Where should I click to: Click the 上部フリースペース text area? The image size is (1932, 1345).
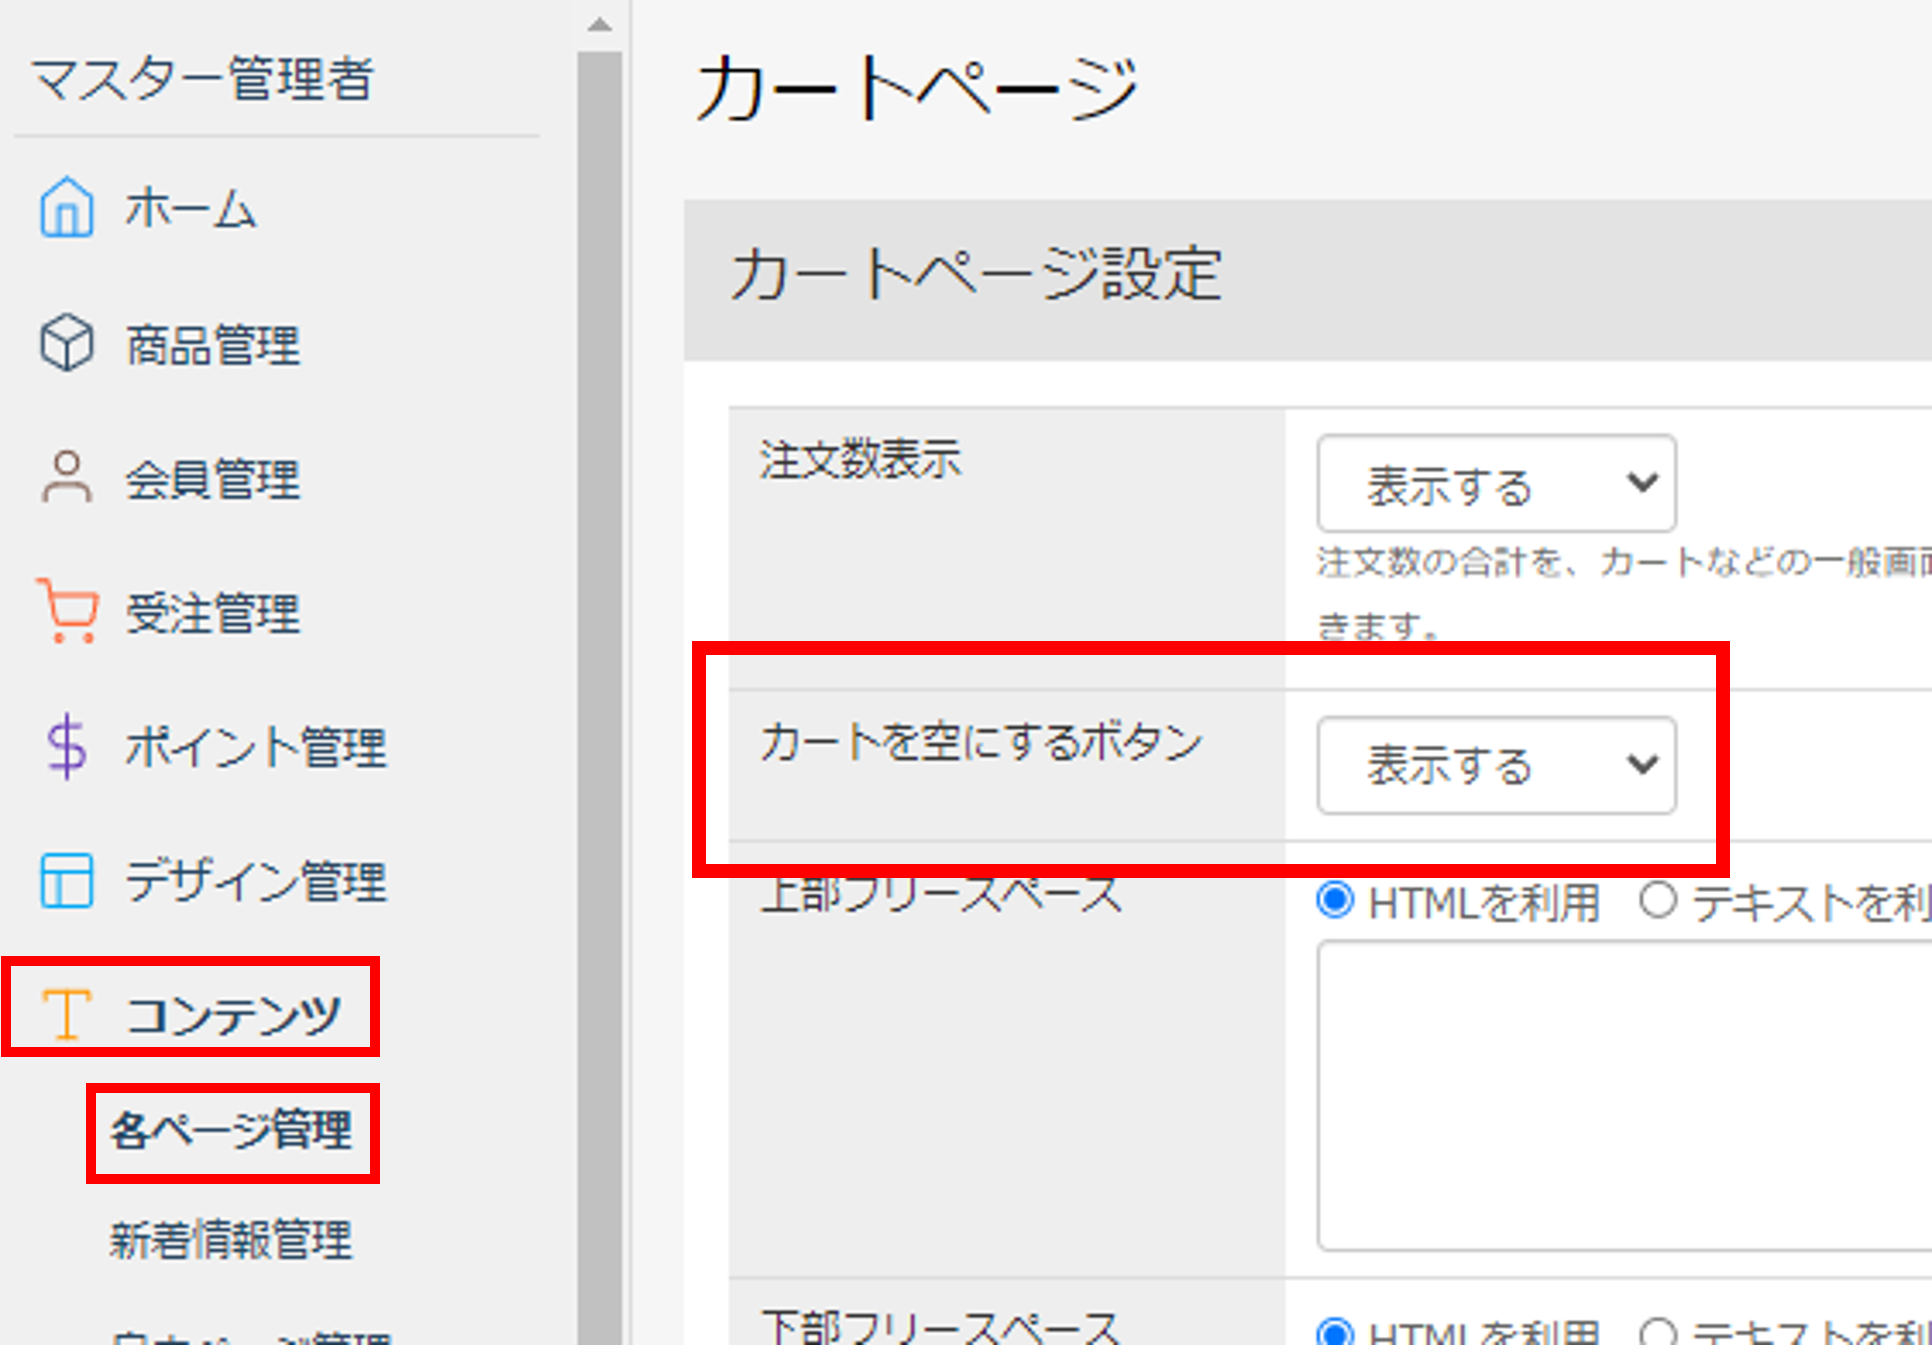(1624, 1096)
